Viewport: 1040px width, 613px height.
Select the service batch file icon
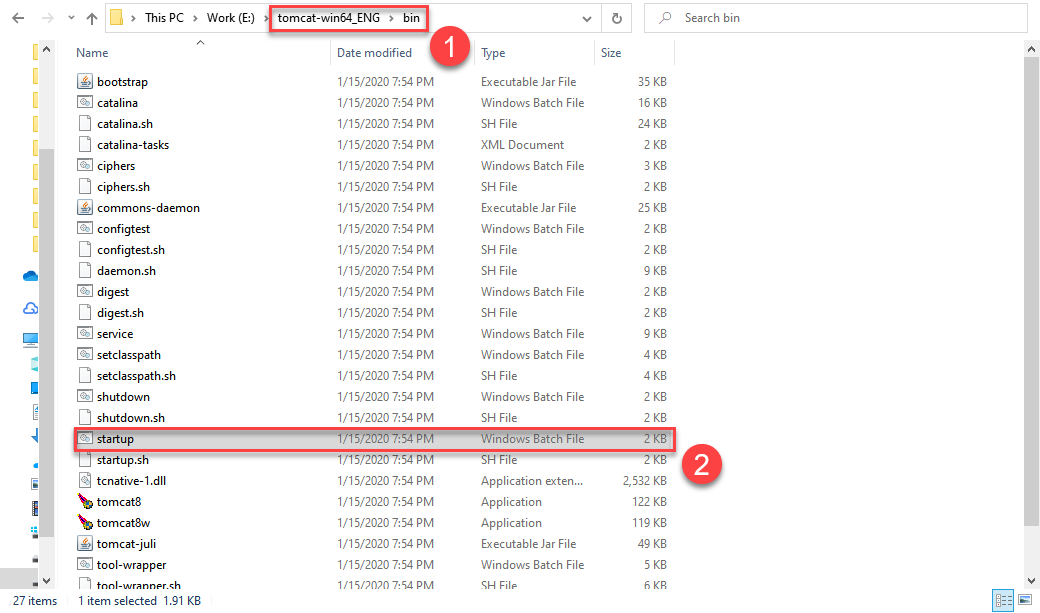tap(84, 333)
